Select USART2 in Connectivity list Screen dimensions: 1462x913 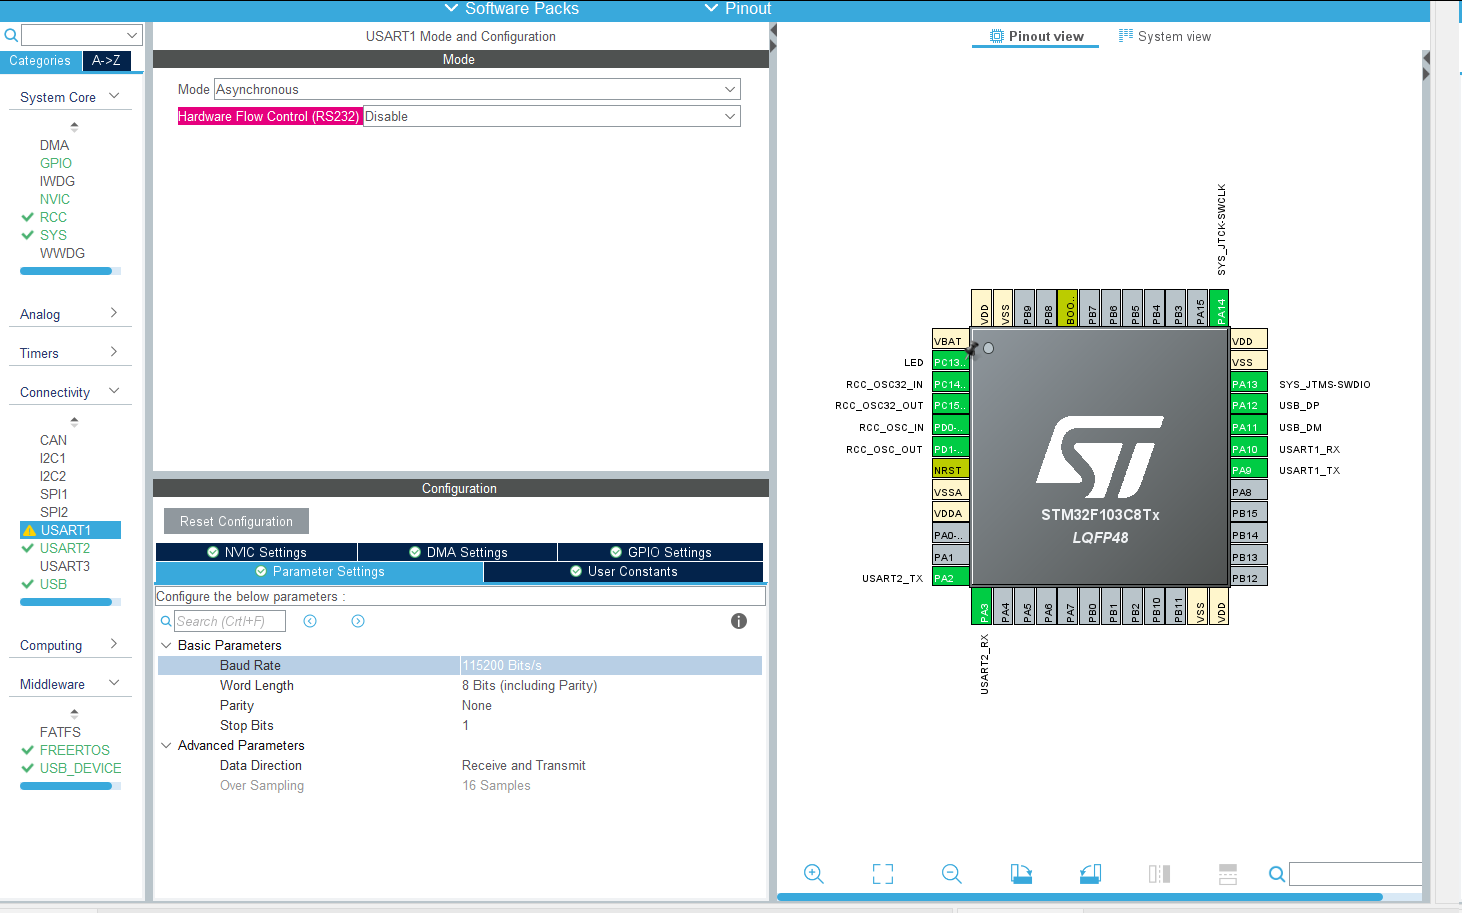coord(65,548)
